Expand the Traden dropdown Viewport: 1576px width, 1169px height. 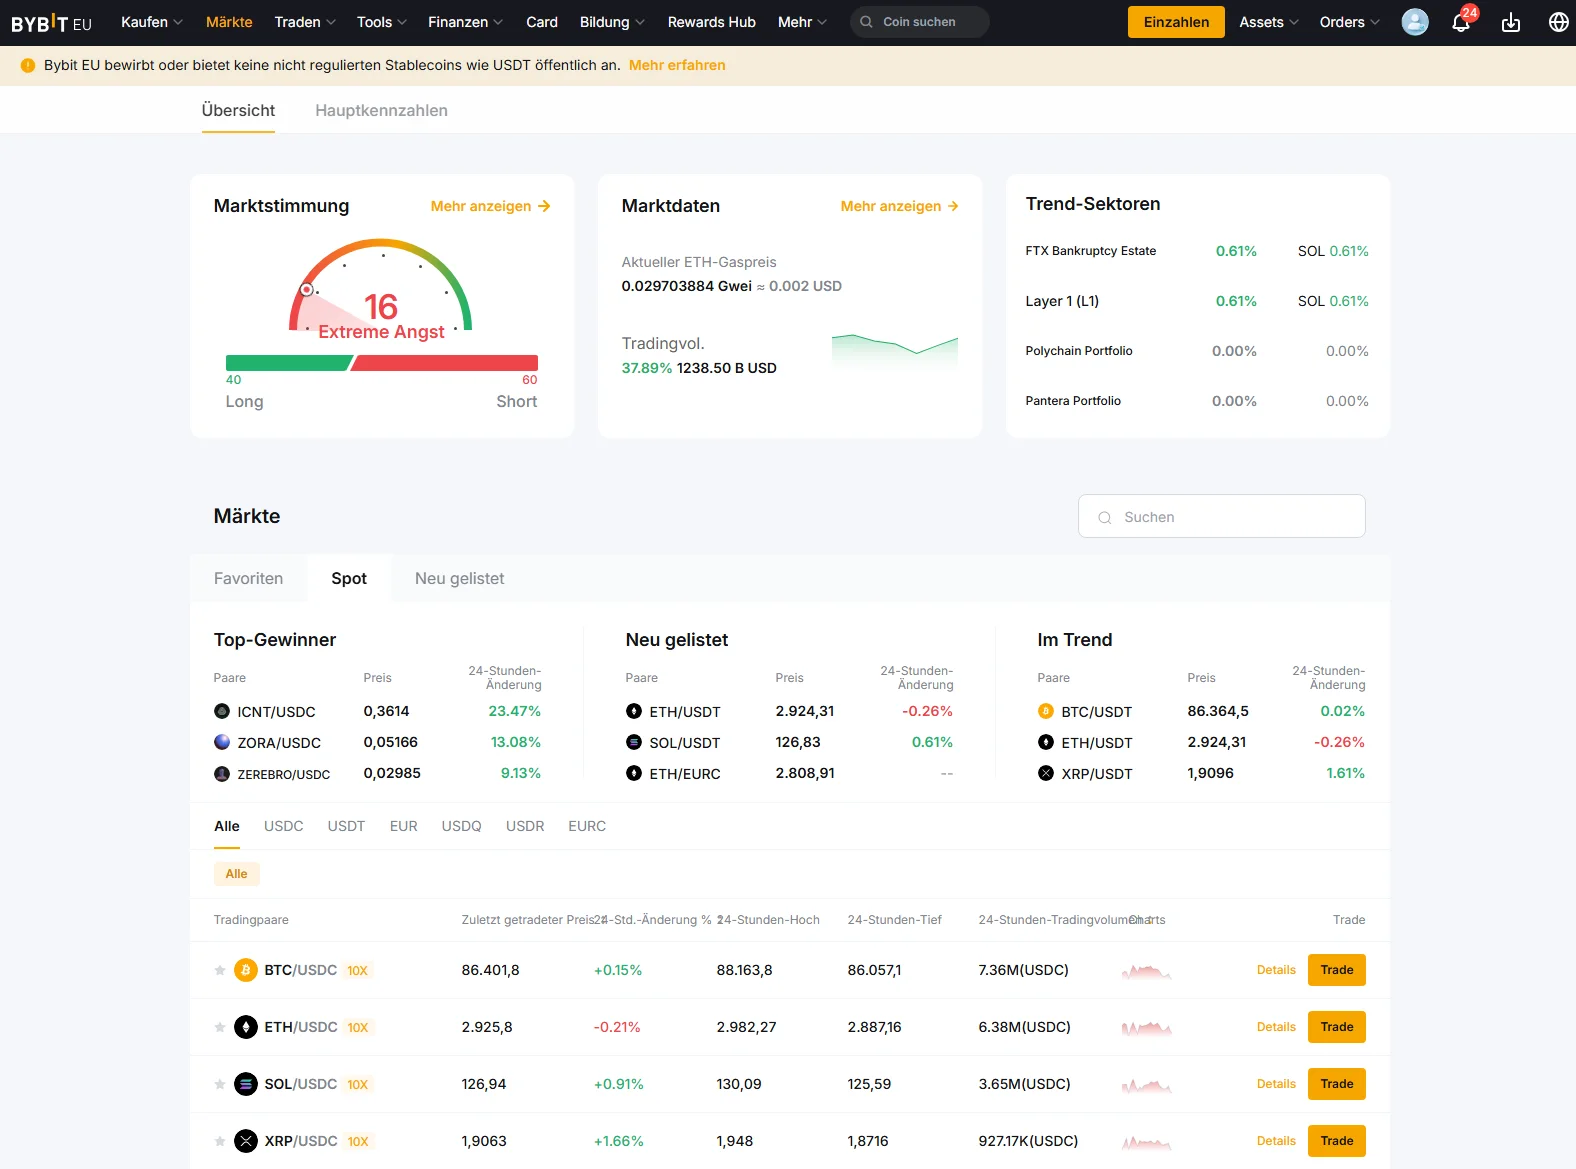(305, 22)
